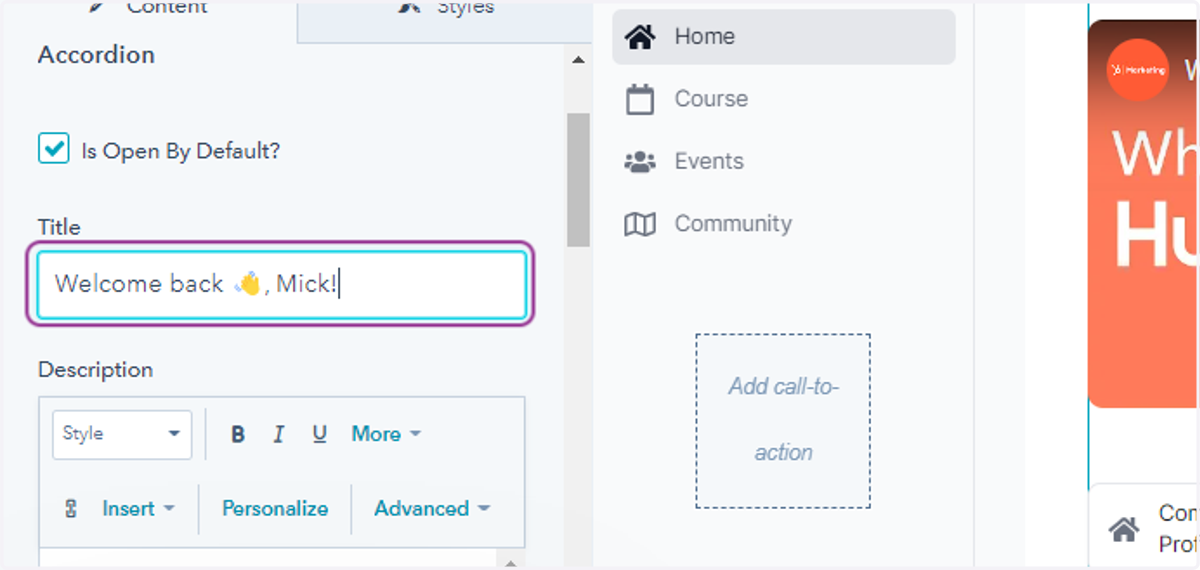Click the Personalize button
The width and height of the screenshot is (1200, 570).
pos(275,508)
